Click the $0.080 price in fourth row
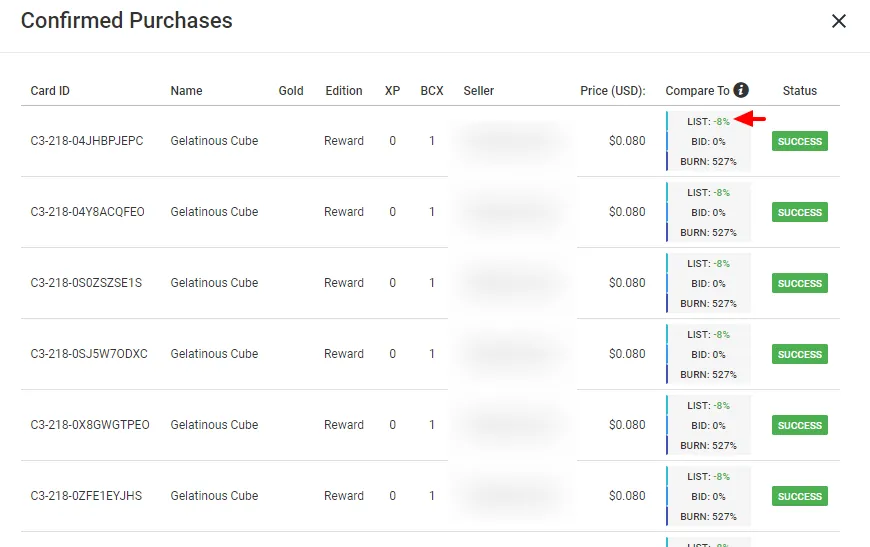The height and width of the screenshot is (547, 870). [x=627, y=354]
